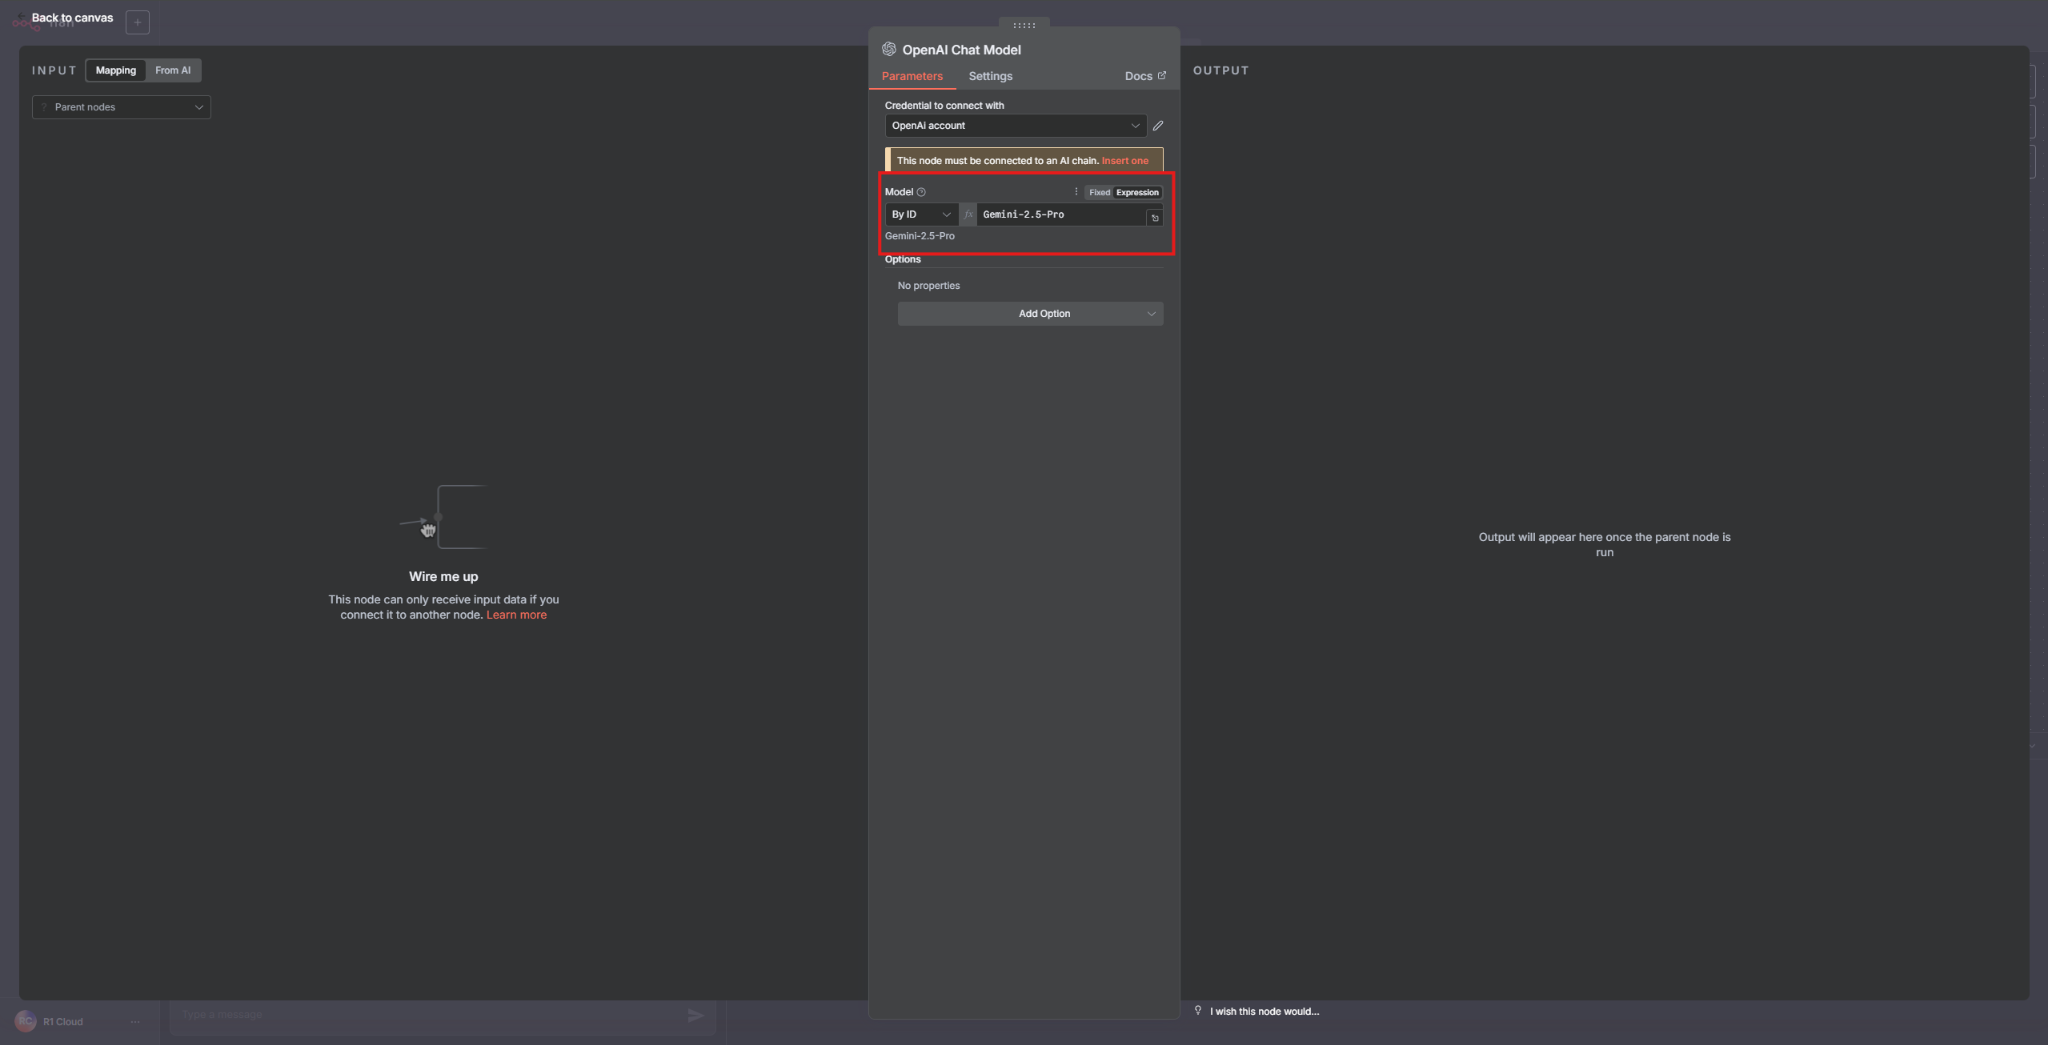Open "I wish this node would..." feedback
2048x1045 pixels.
1264,1012
